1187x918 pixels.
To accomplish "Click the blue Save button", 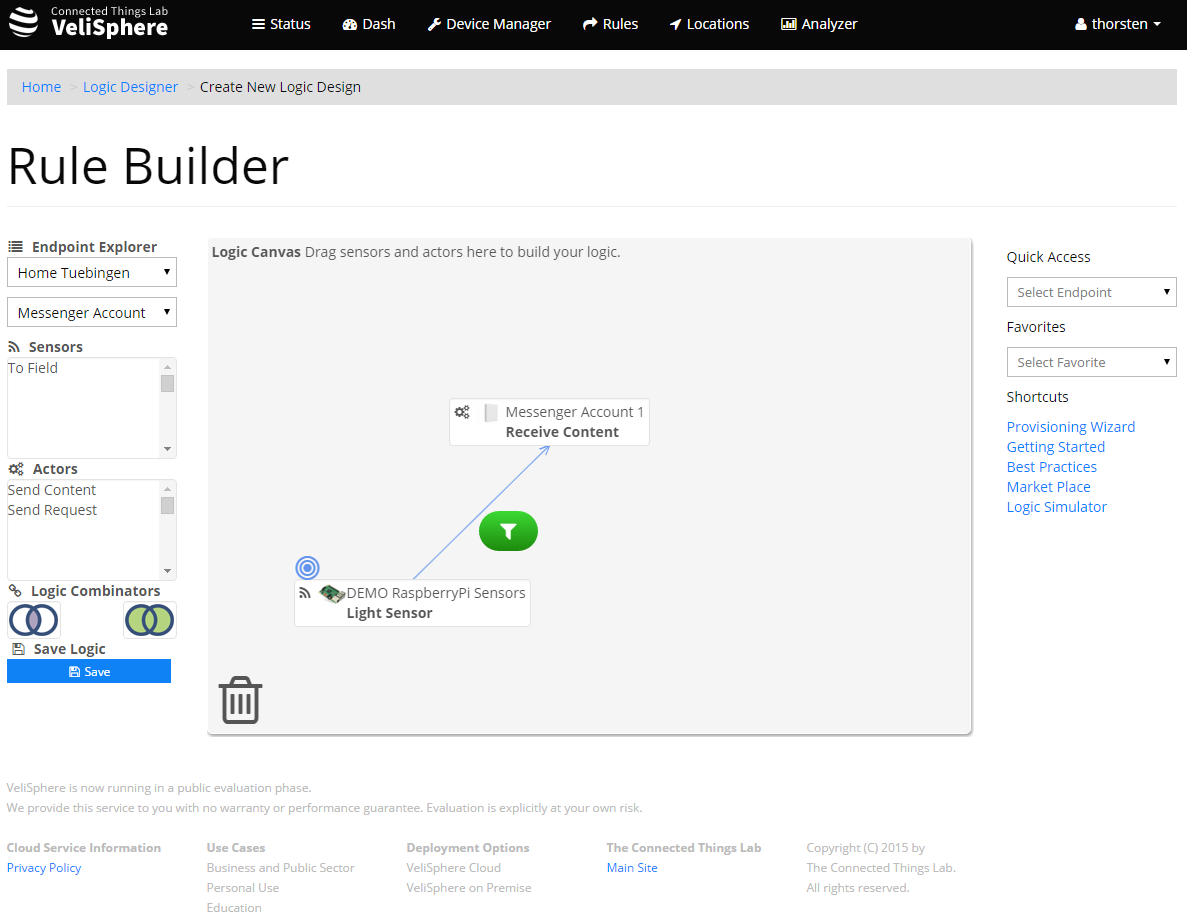I will pyautogui.click(x=89, y=671).
